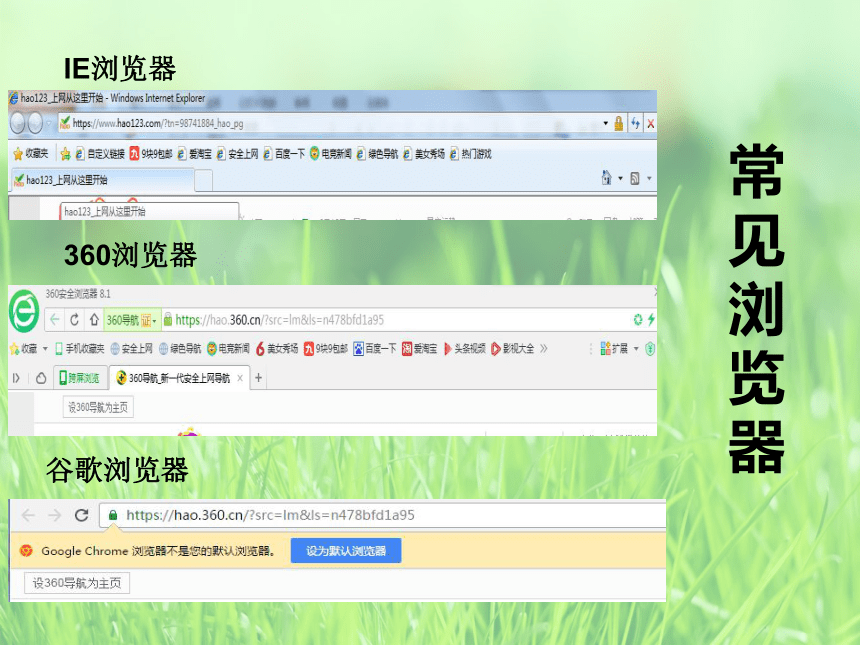Toggle the 360 sidebar panel icon
Image resolution: width=860 pixels, height=645 pixels.
16,378
